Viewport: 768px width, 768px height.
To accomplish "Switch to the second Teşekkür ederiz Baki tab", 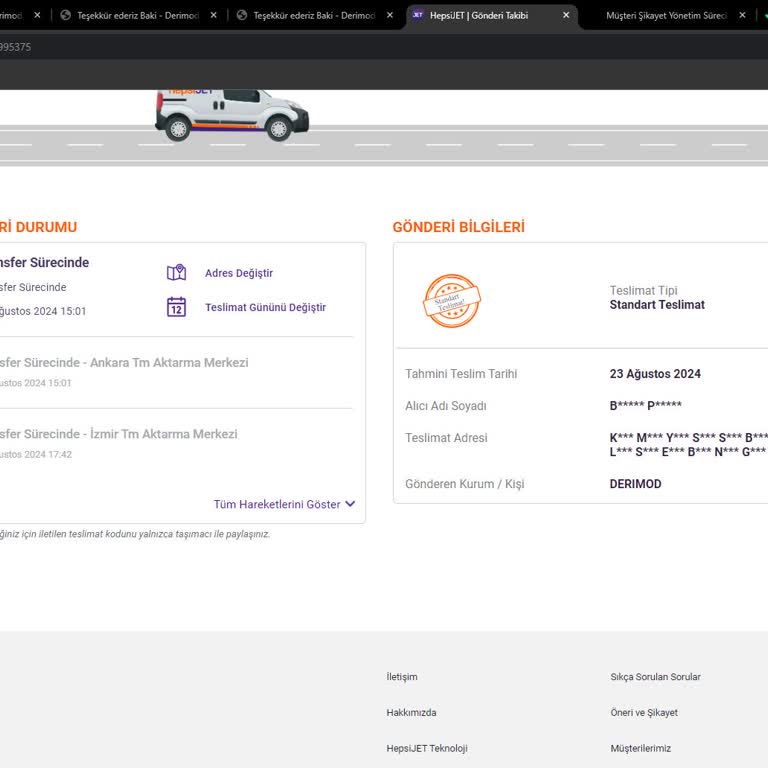I will [314, 16].
